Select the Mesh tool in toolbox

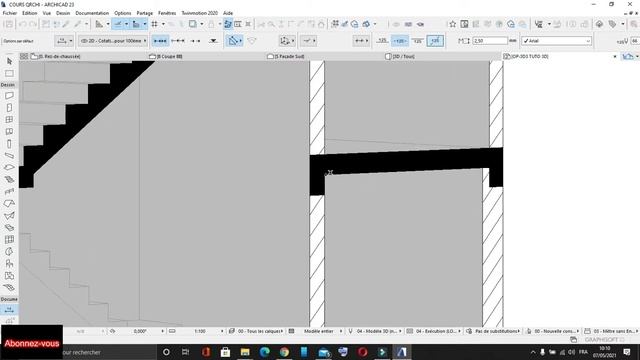[x=9, y=287]
